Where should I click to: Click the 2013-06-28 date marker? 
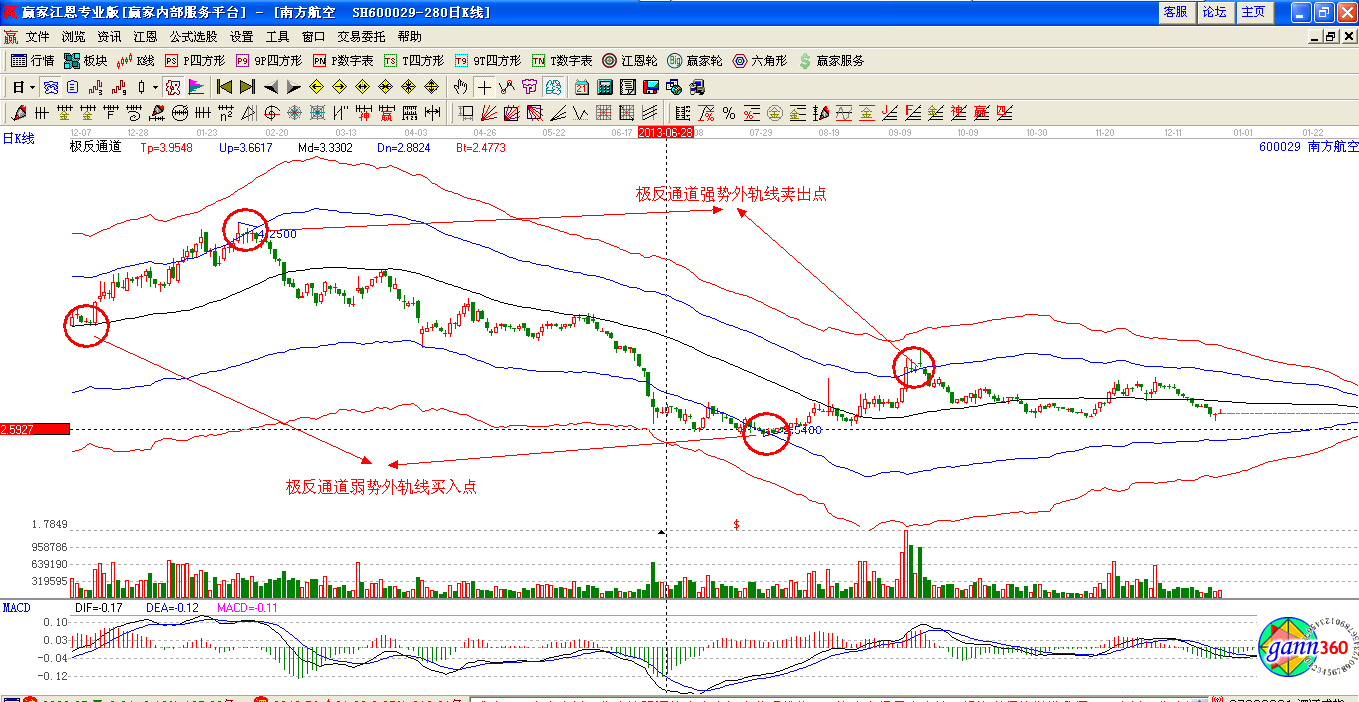pos(666,132)
